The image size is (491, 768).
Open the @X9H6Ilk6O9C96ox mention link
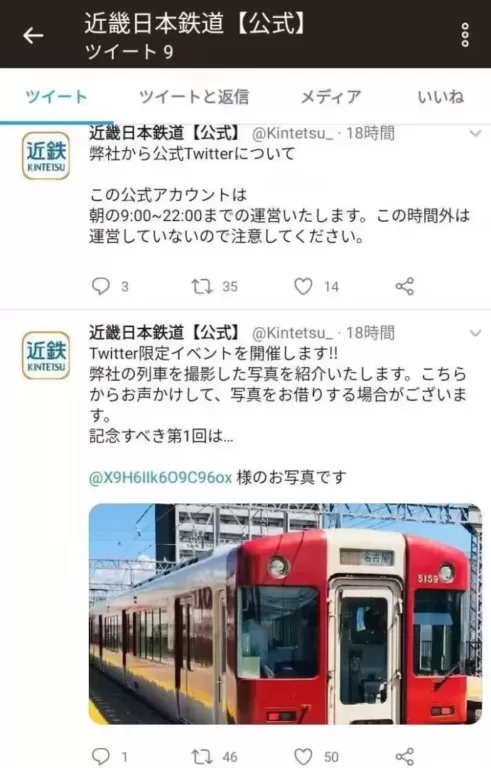click(x=160, y=477)
